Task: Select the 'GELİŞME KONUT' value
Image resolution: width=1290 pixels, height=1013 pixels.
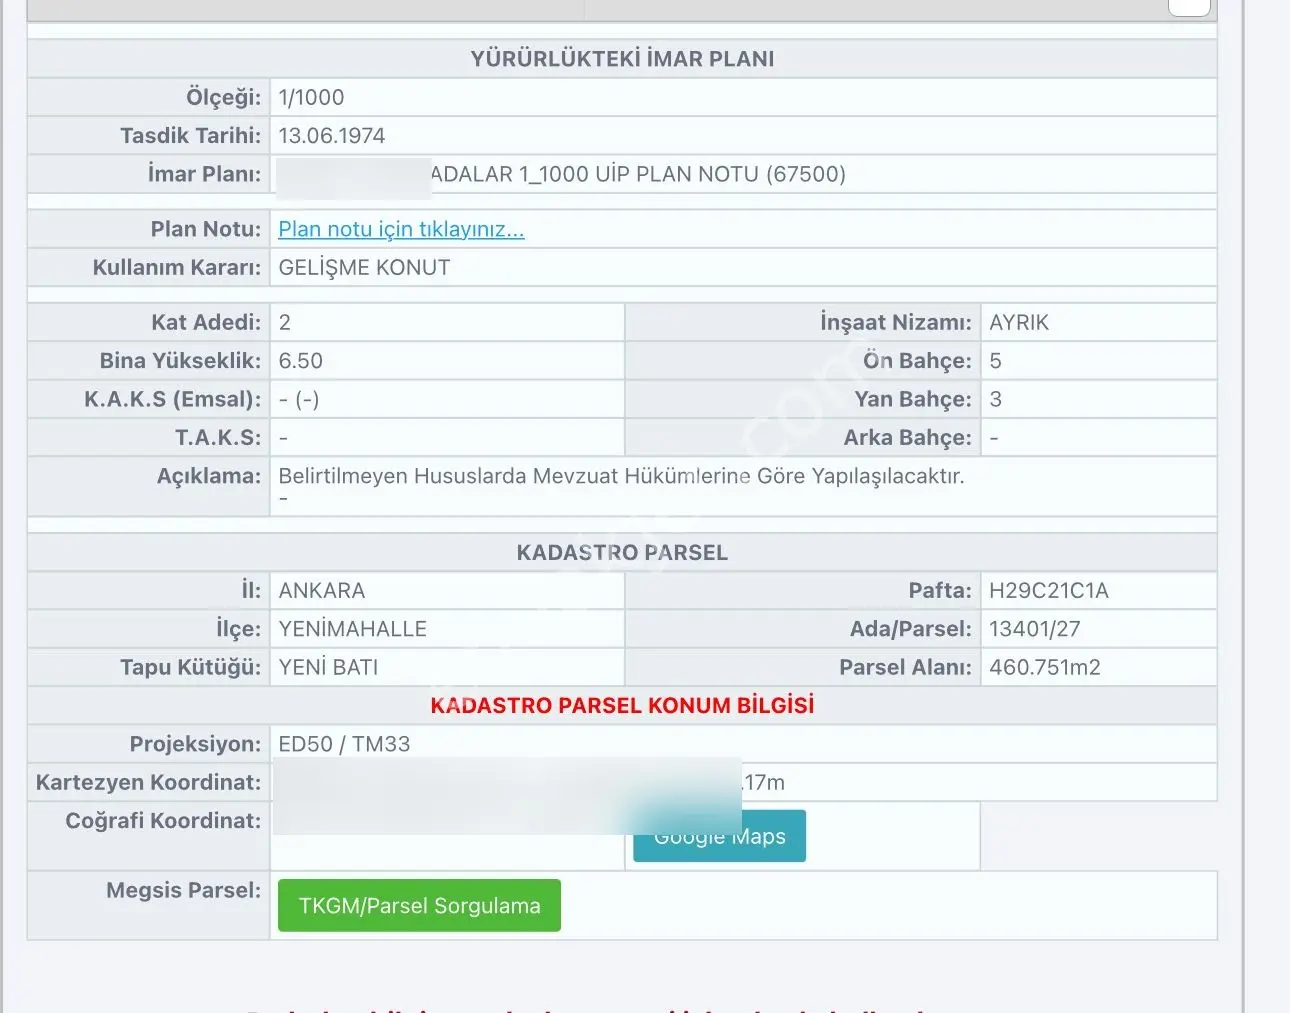Action: point(364,267)
